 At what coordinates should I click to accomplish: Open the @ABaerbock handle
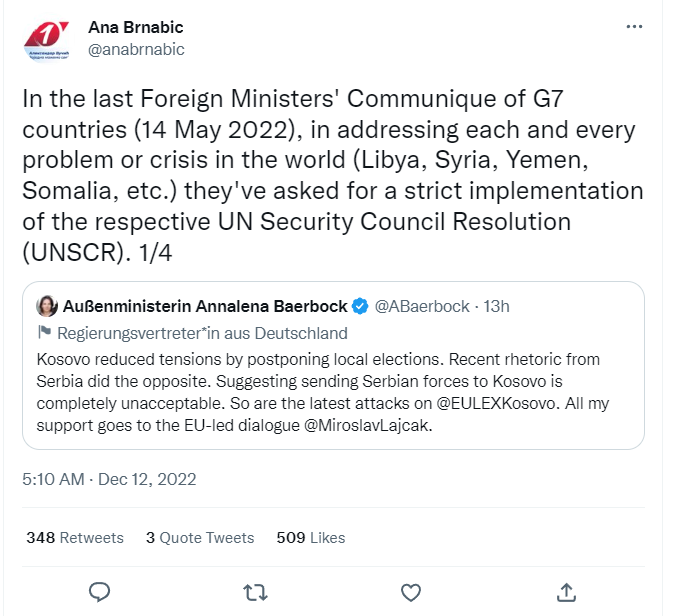tap(421, 306)
